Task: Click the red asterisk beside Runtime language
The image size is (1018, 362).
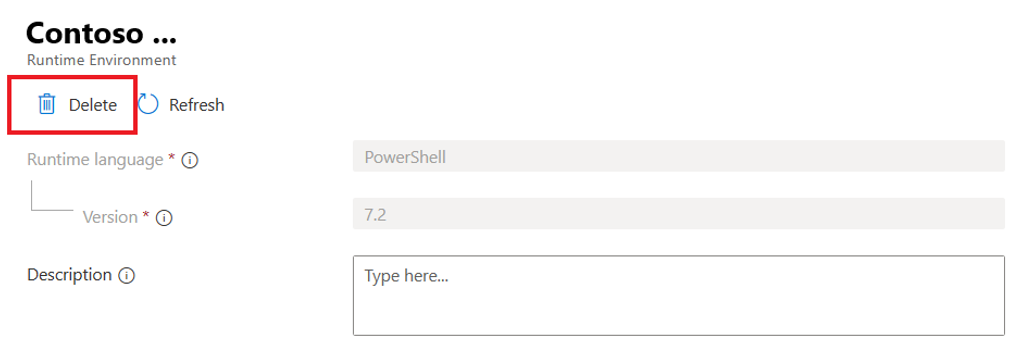Action: (171, 158)
